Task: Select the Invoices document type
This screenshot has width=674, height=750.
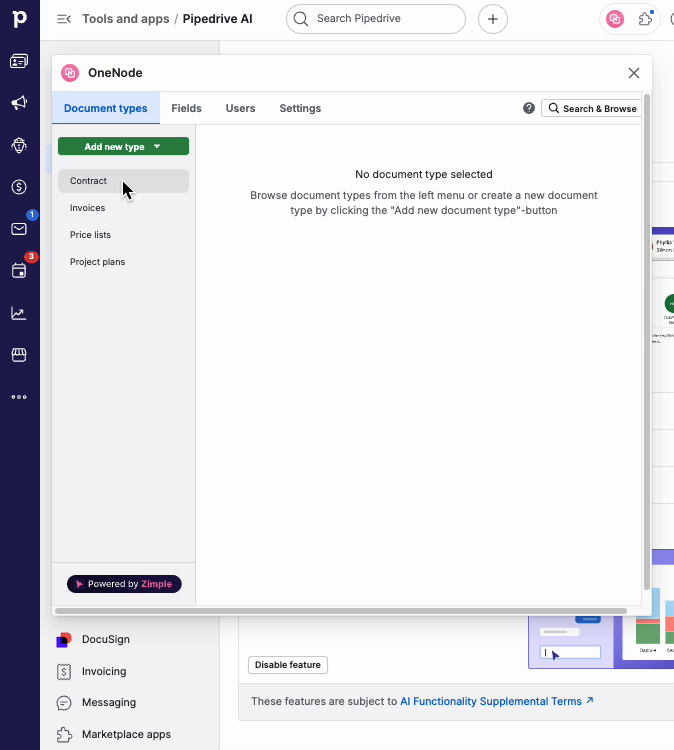Action: coord(123,208)
